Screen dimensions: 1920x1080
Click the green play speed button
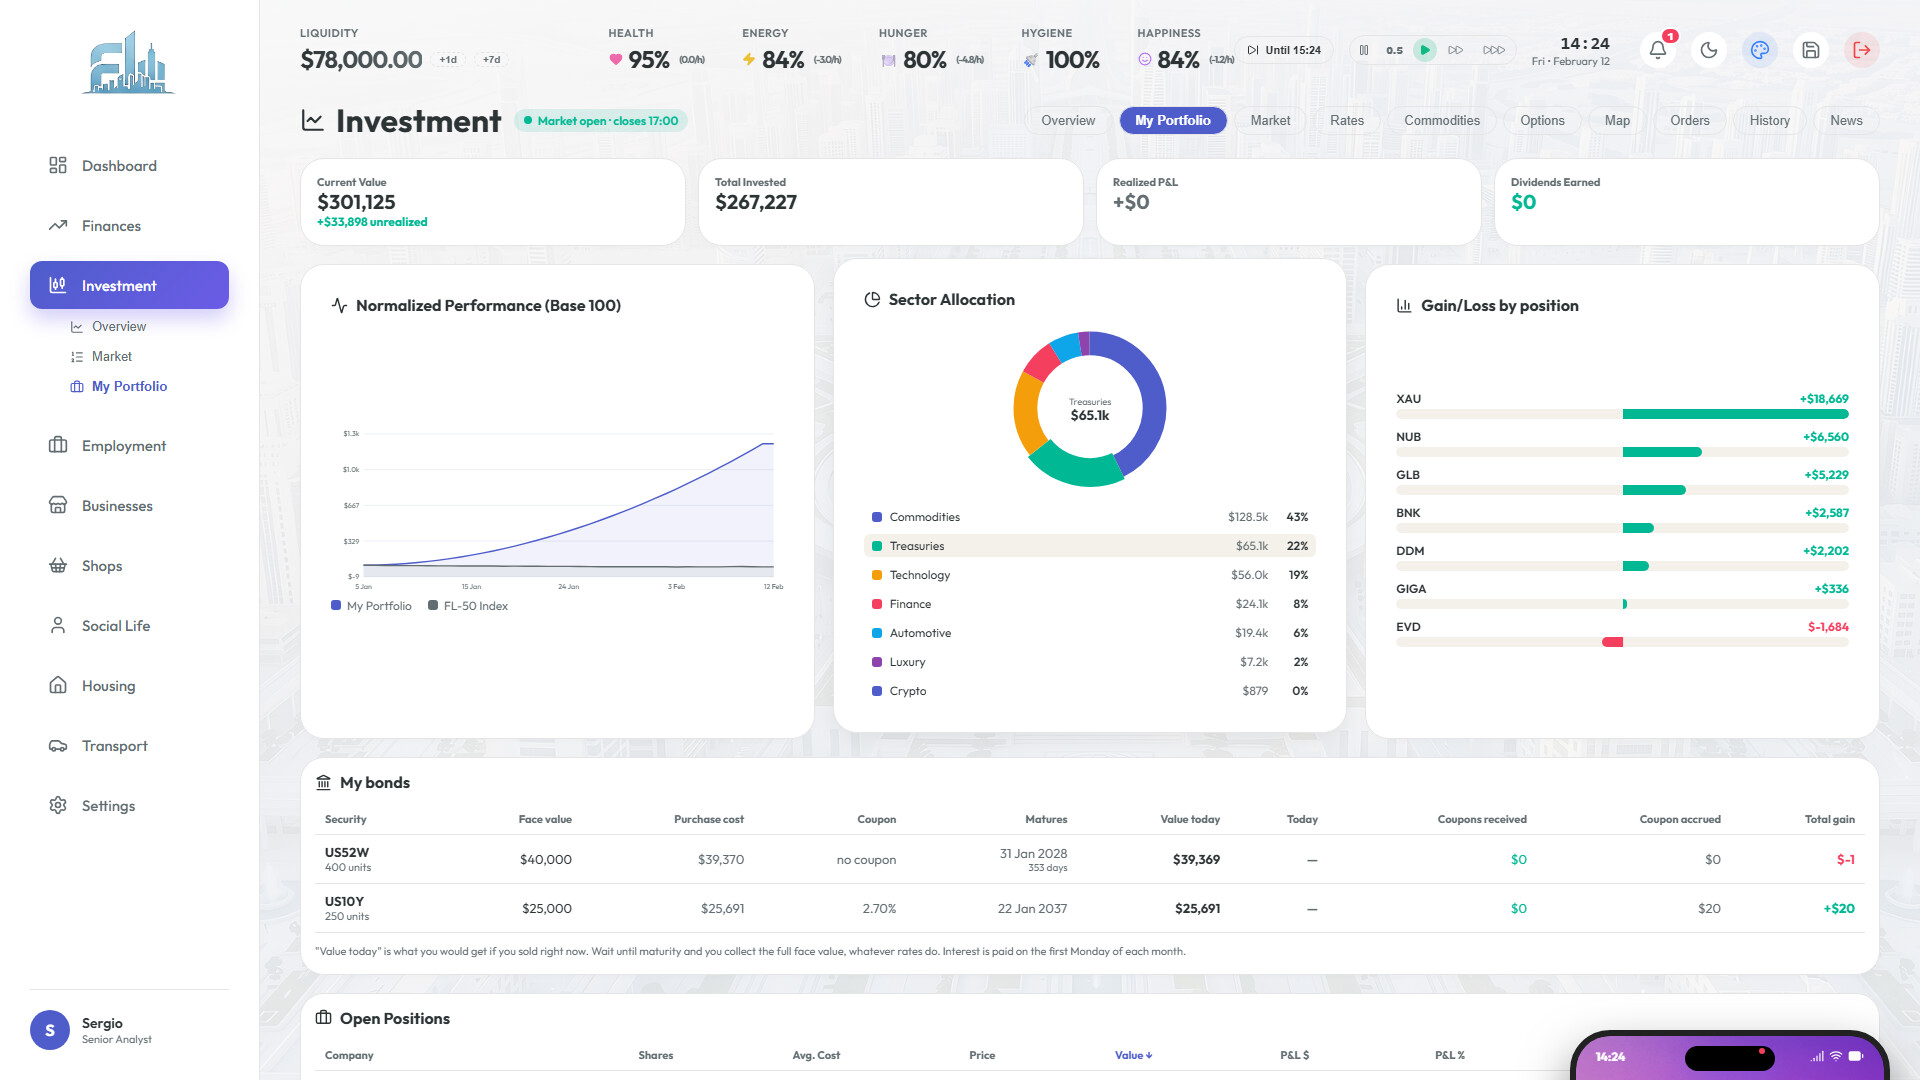1425,50
